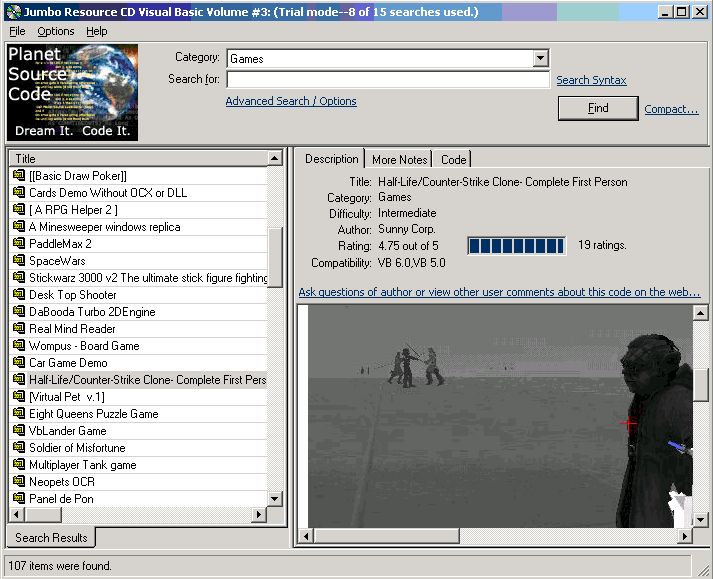The width and height of the screenshot is (713, 579).
Task: Click the icon beside Panel de Pon
Action: pyautogui.click(x=19, y=498)
